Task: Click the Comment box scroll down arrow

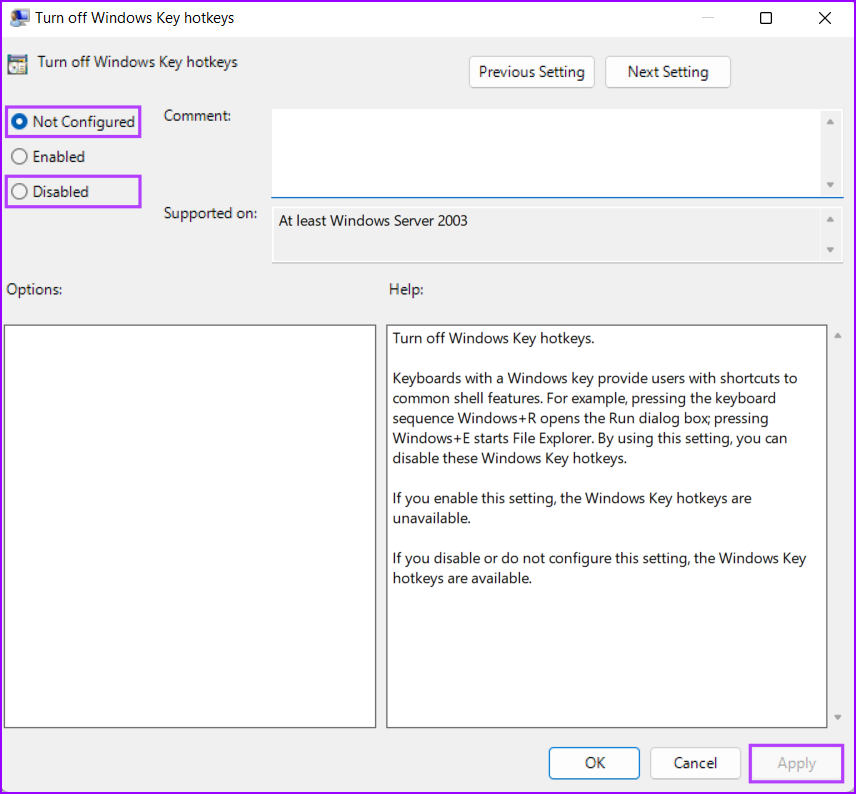Action: [x=830, y=185]
